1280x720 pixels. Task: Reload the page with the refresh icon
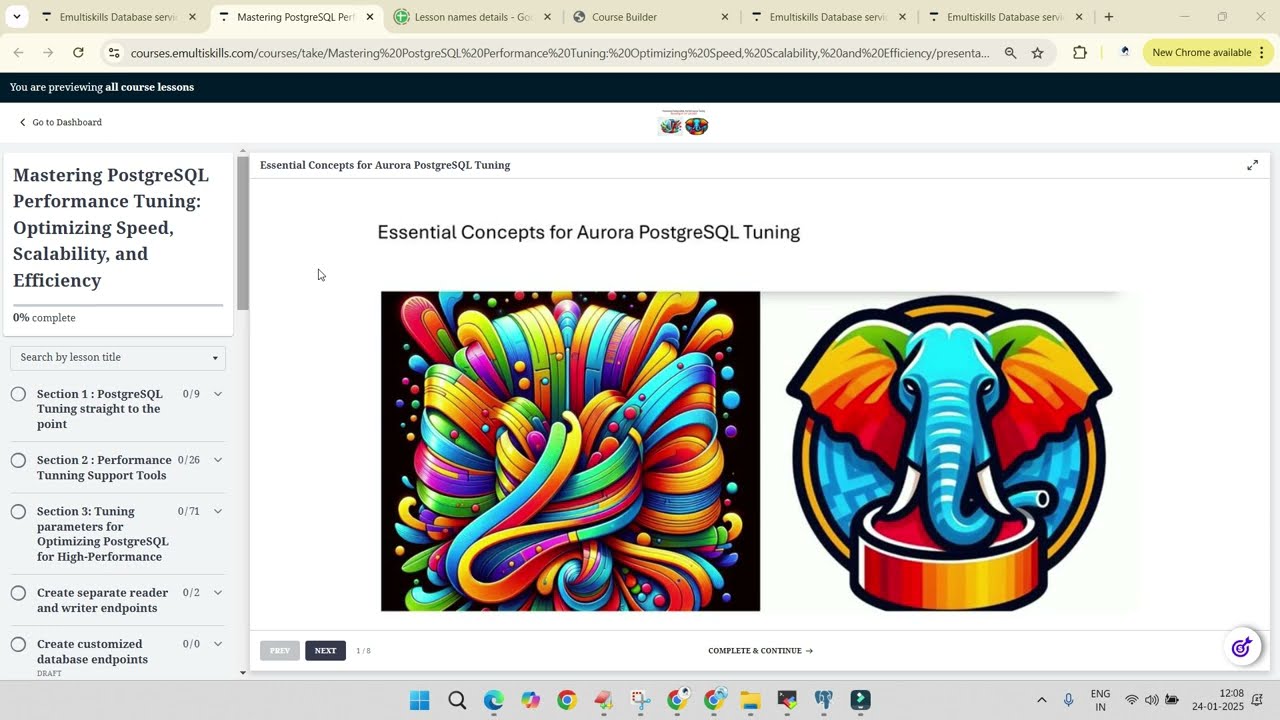tap(78, 53)
